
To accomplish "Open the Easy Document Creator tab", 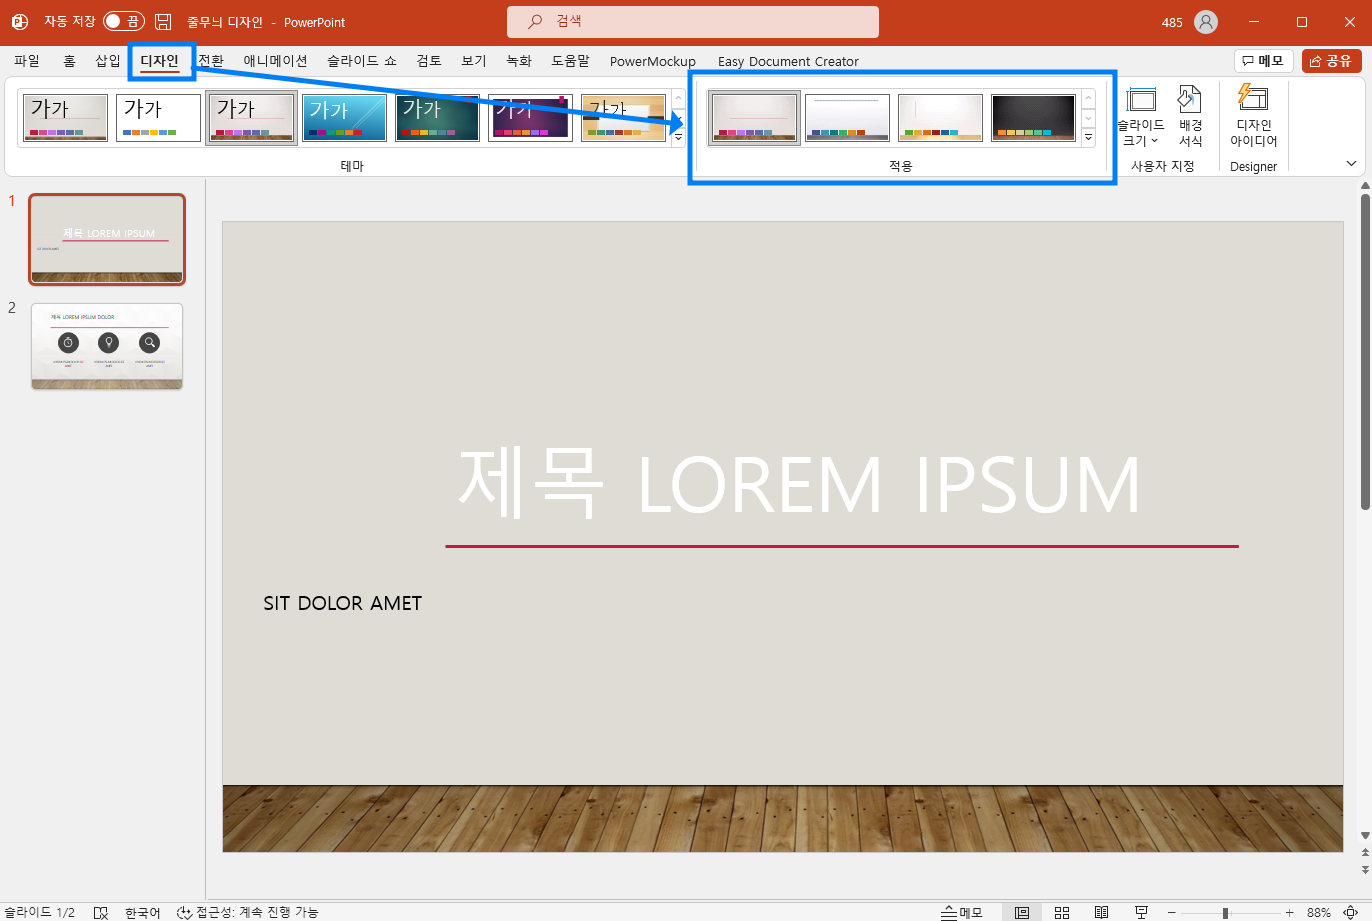I will coord(788,61).
